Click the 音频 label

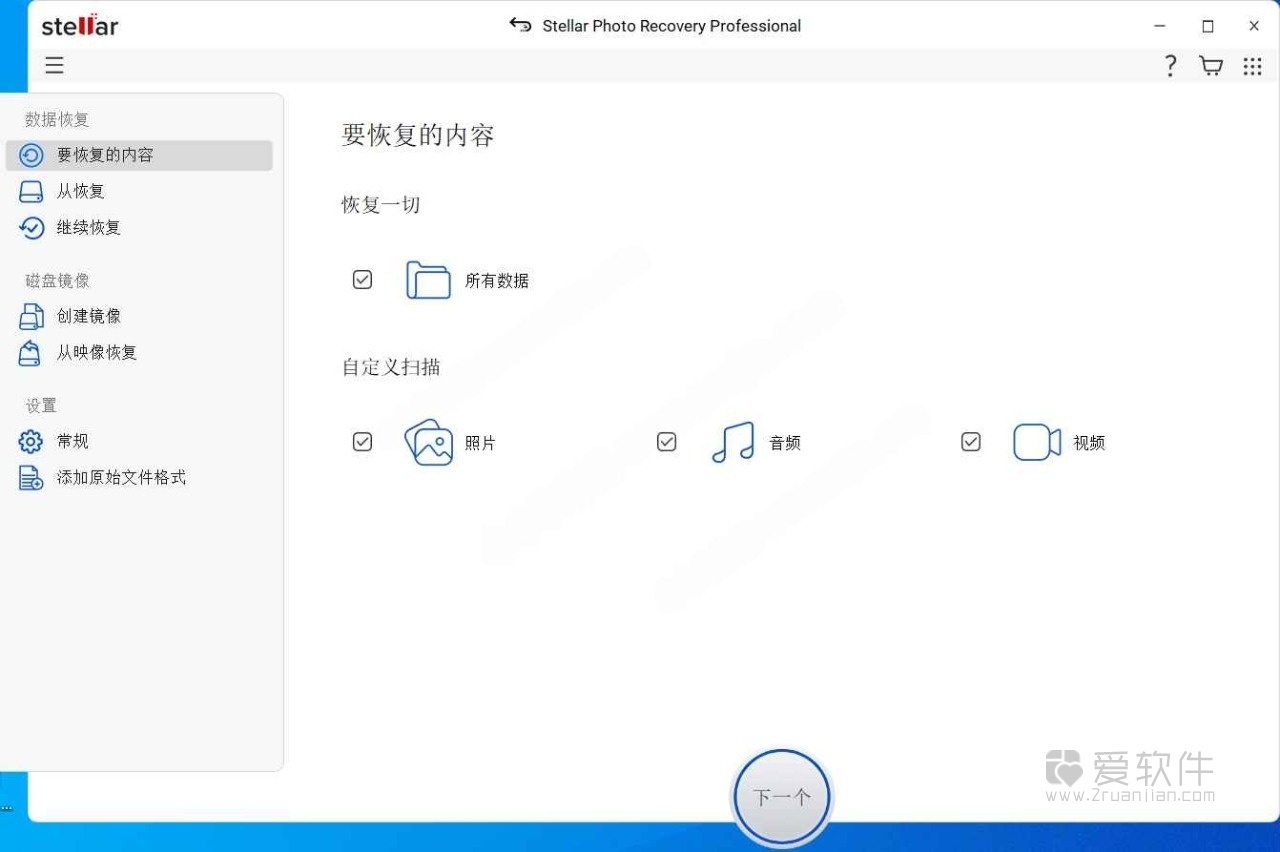pos(785,443)
